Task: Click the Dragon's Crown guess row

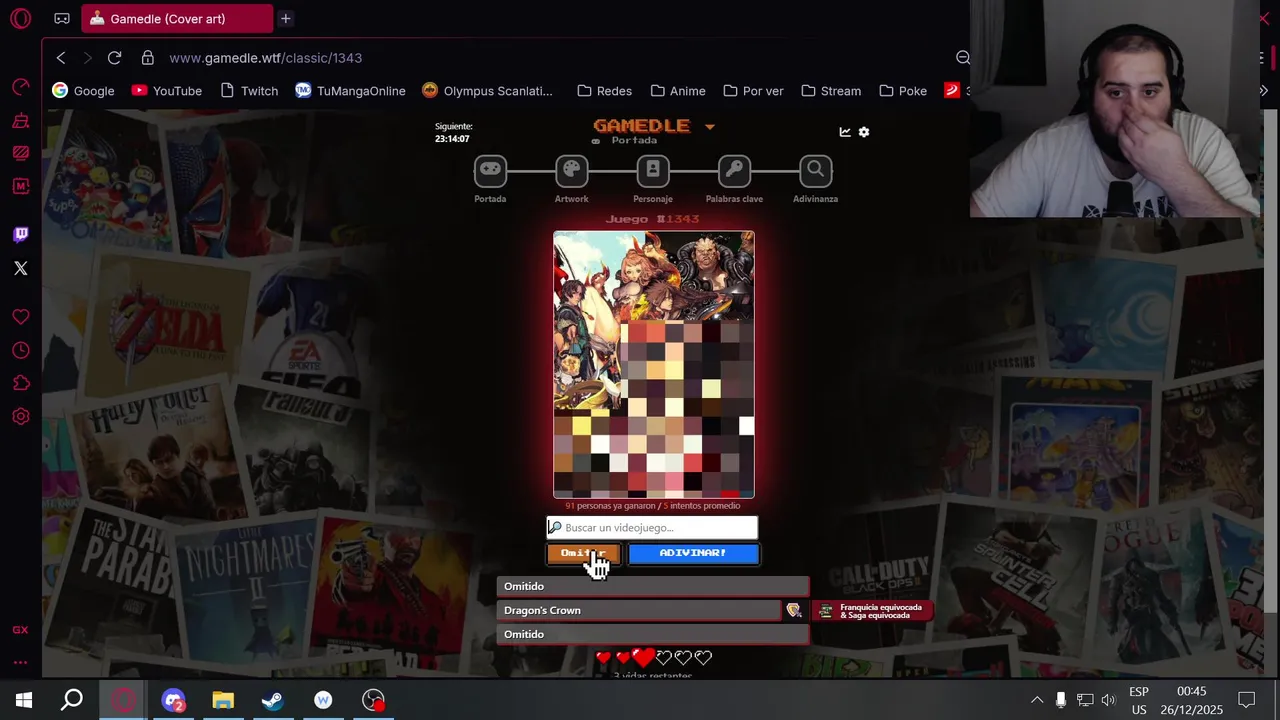Action: tap(638, 610)
